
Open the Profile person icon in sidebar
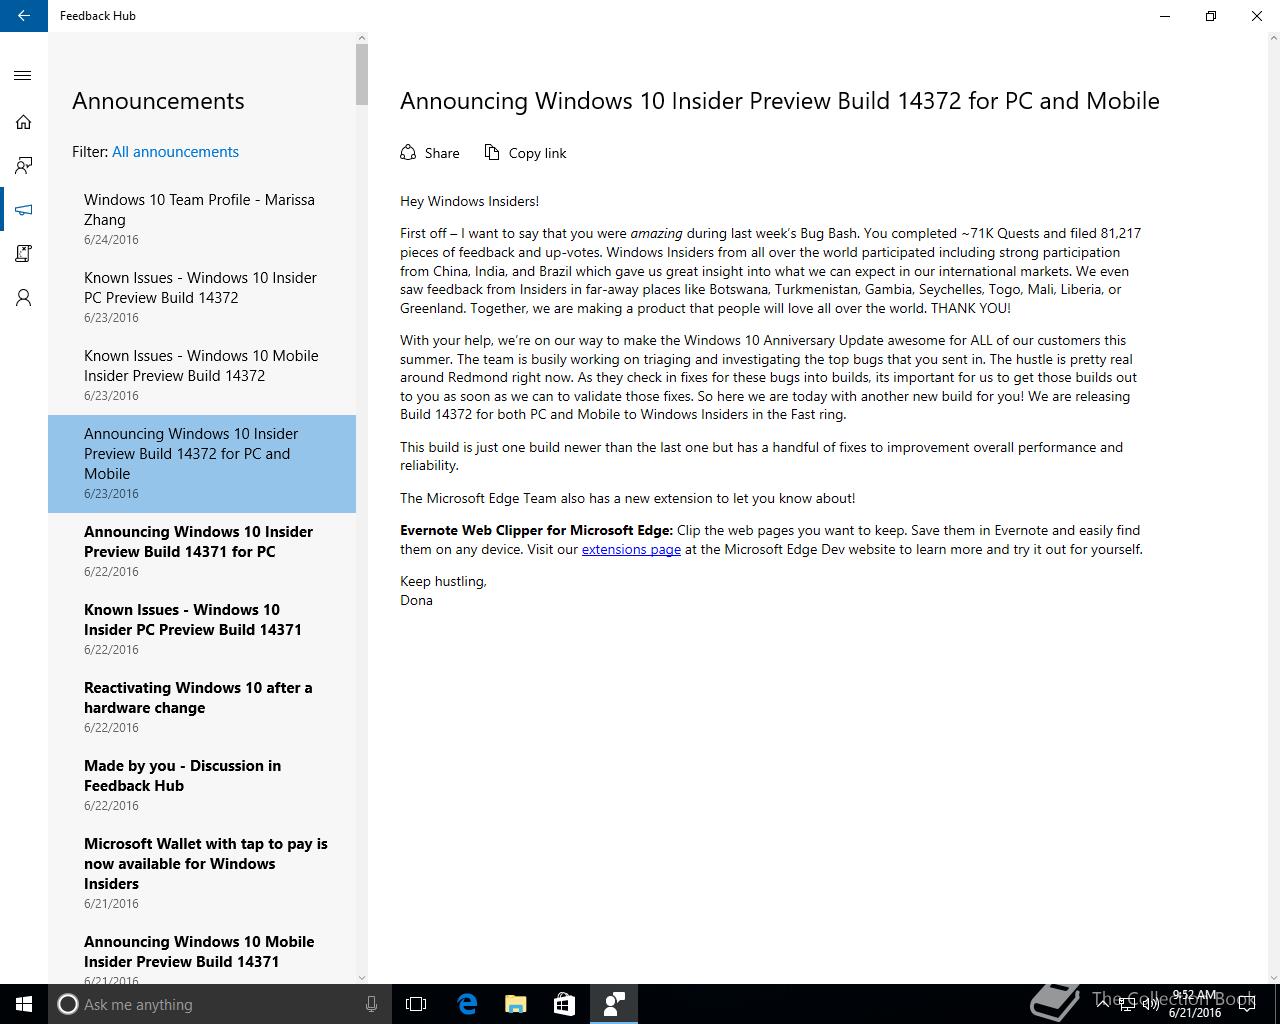24,298
